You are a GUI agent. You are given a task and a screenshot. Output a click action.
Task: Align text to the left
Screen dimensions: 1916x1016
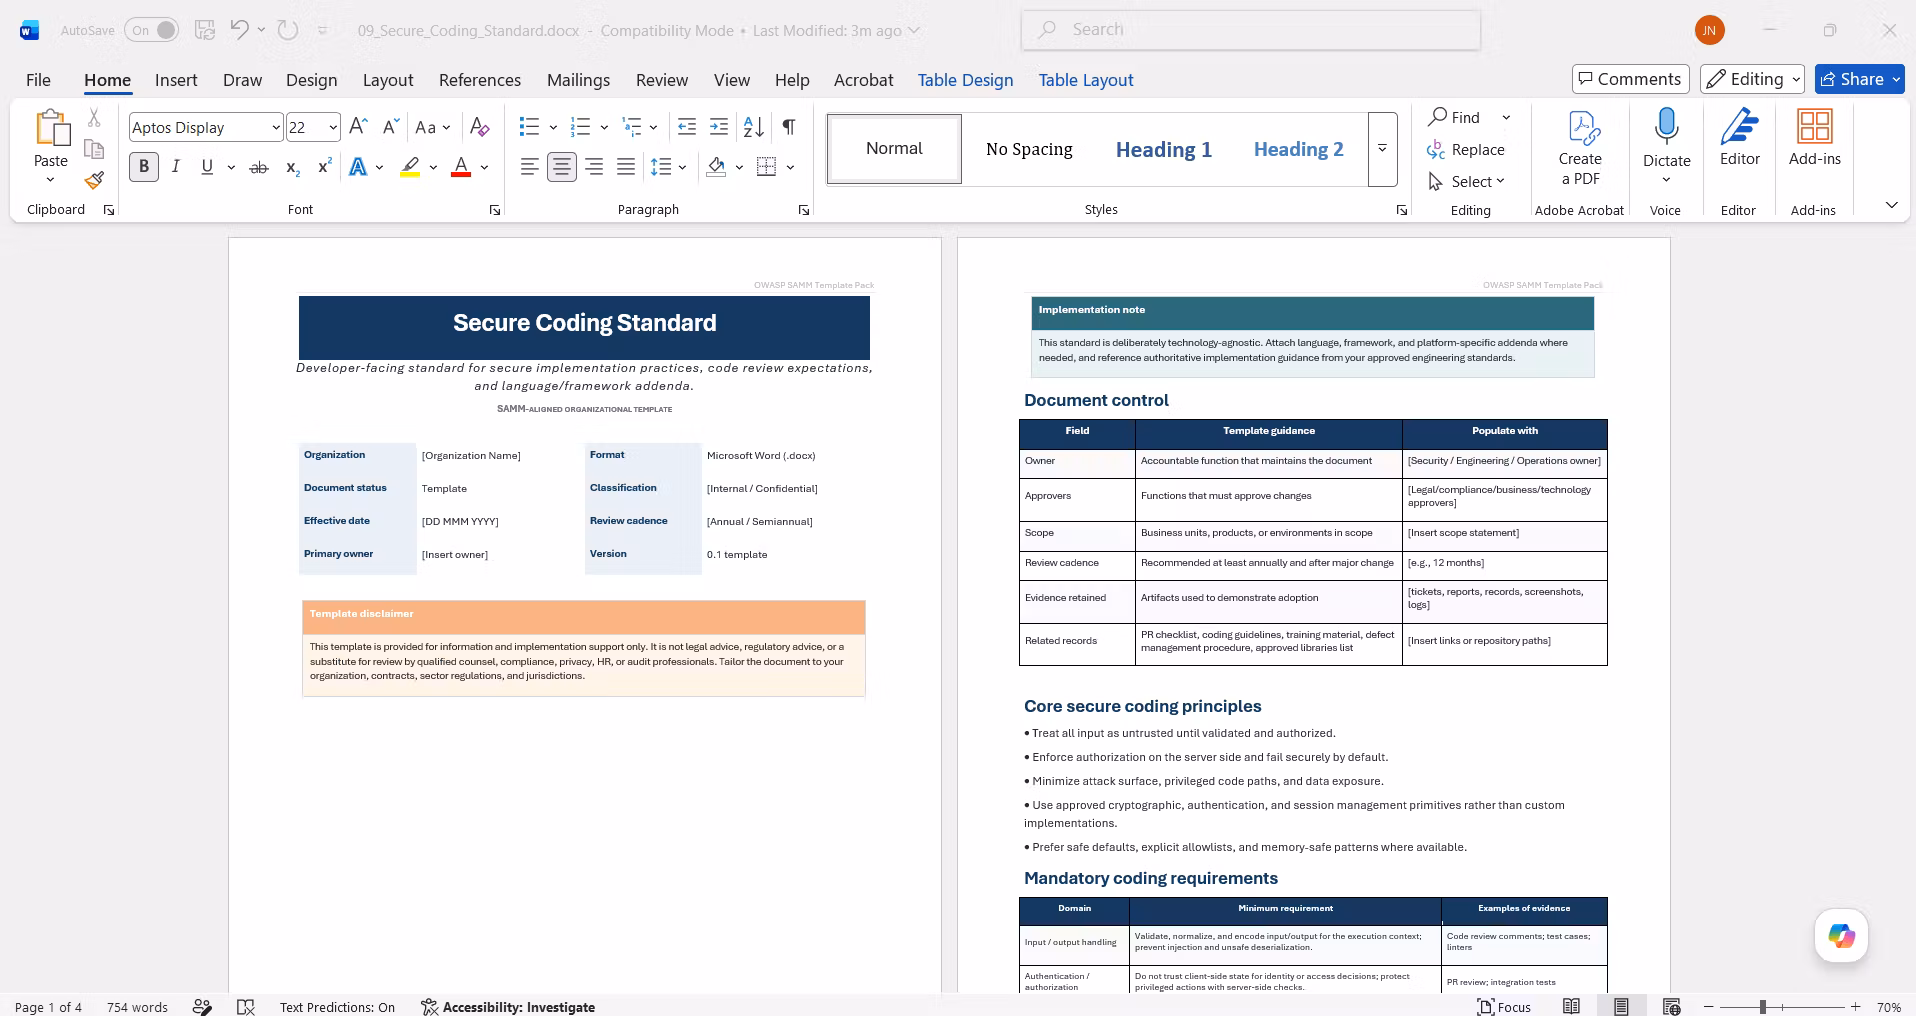pos(530,167)
